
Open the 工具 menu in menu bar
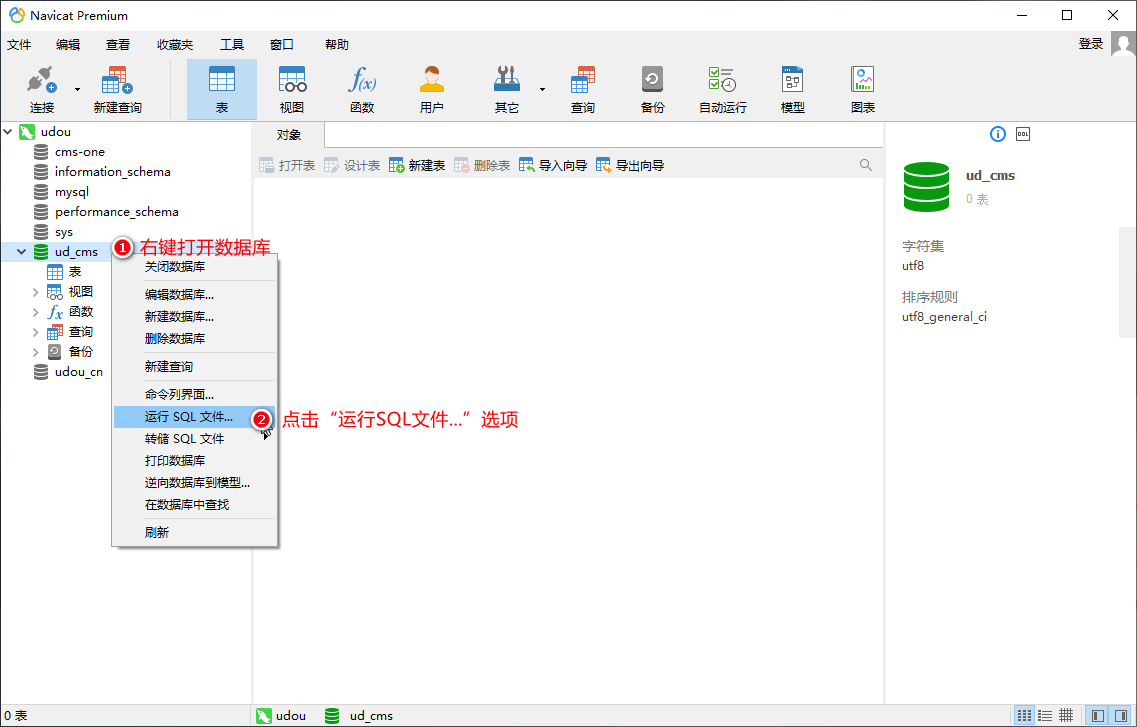pyautogui.click(x=232, y=45)
